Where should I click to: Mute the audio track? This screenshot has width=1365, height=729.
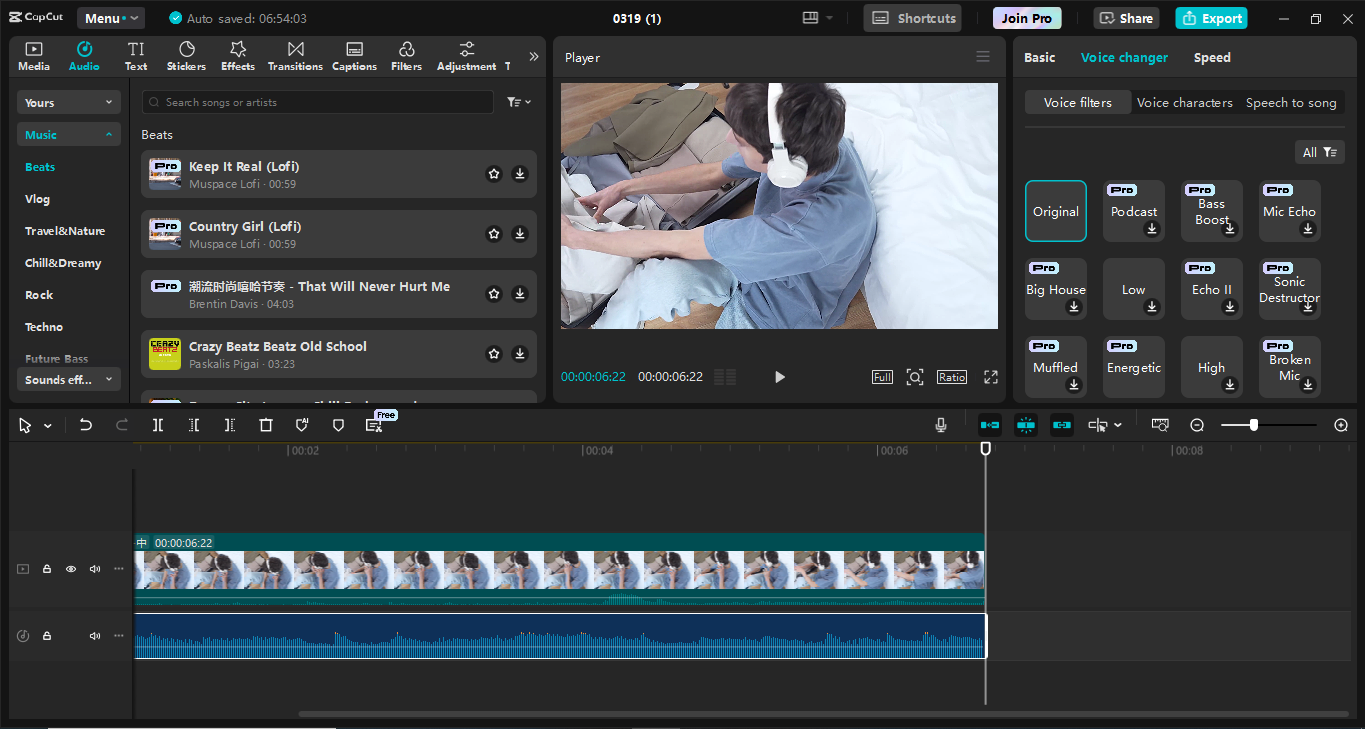[94, 635]
